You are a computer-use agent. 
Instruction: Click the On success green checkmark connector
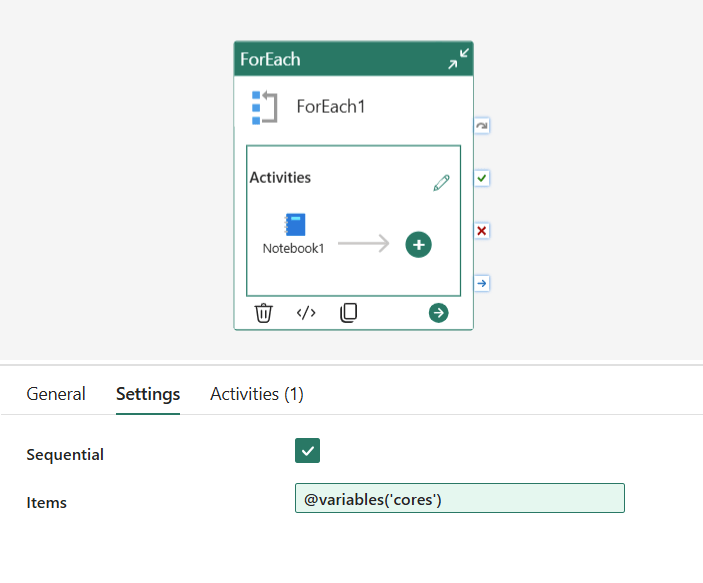click(482, 178)
